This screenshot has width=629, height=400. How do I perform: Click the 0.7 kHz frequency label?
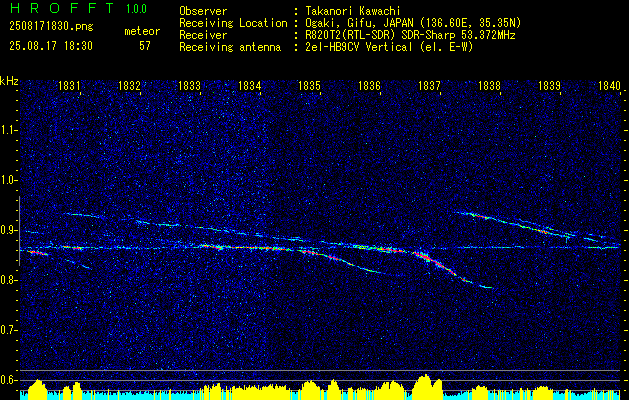[x=7, y=330]
